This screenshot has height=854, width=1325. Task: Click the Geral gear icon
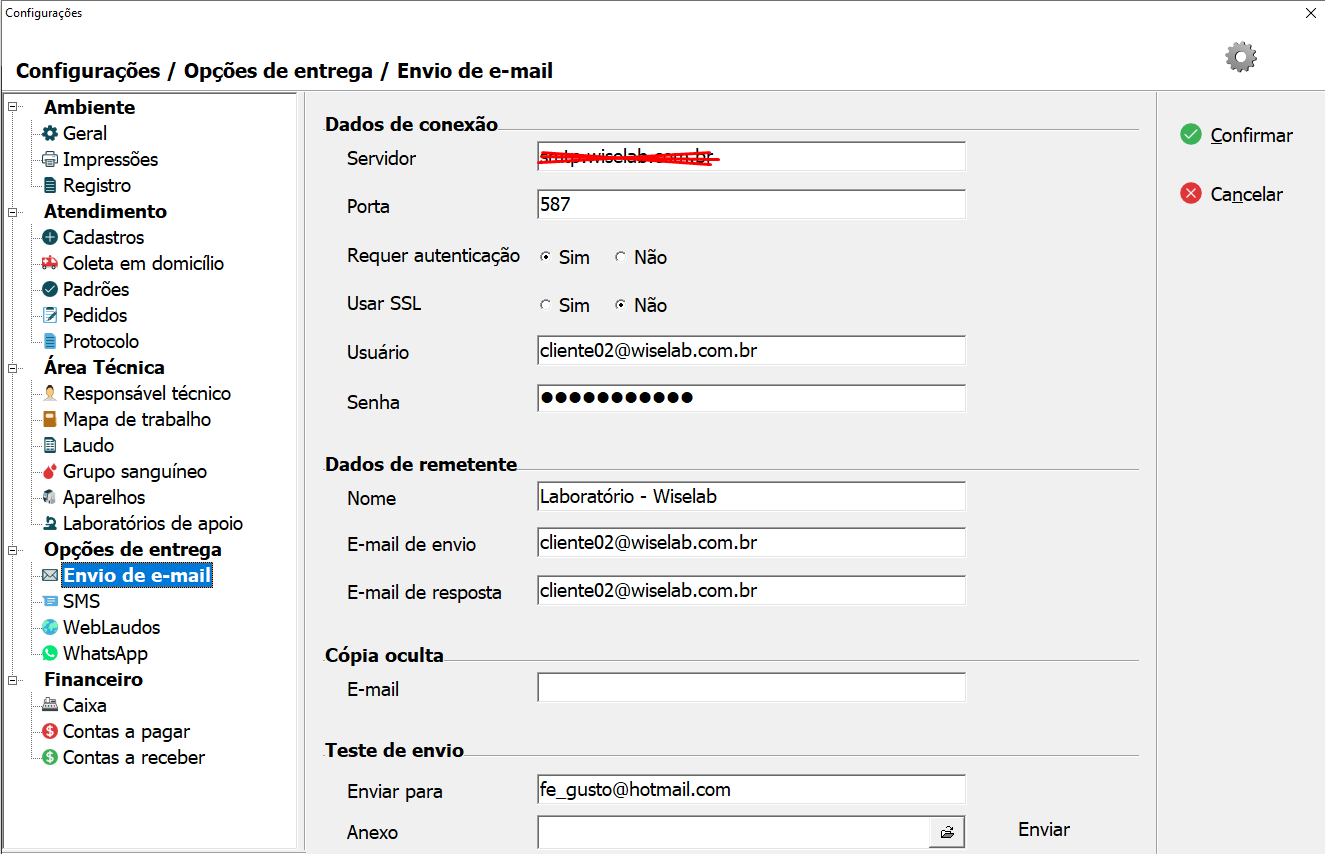click(x=50, y=133)
